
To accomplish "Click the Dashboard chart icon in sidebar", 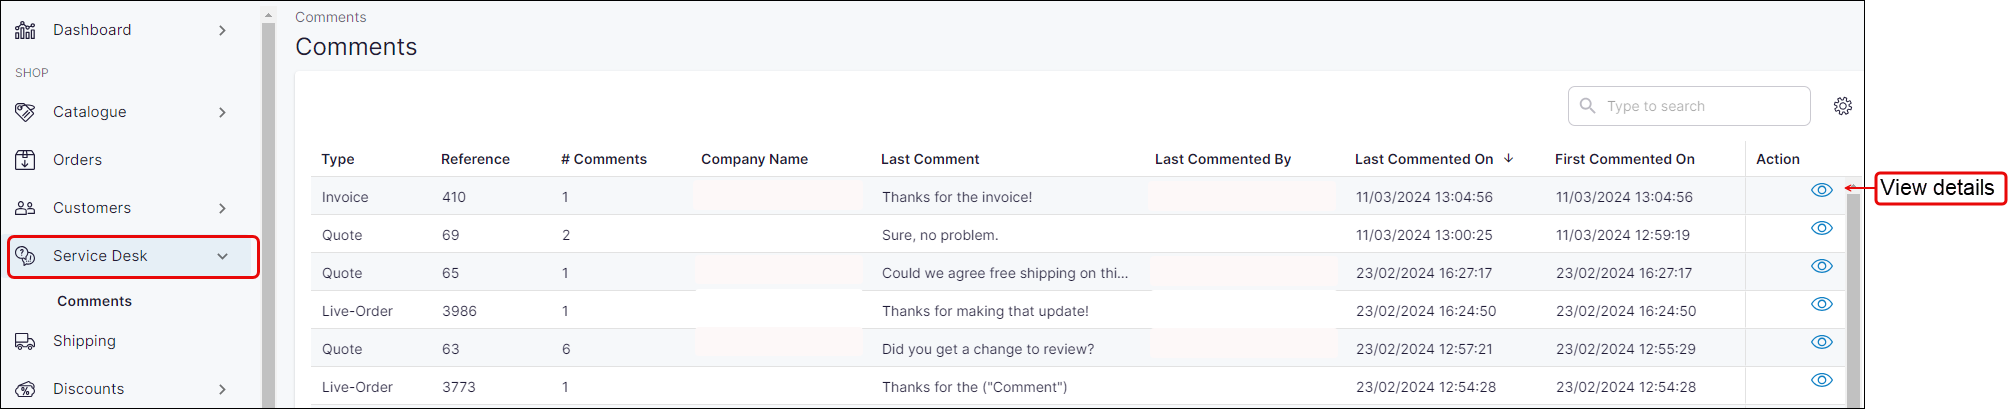I will [25, 30].
